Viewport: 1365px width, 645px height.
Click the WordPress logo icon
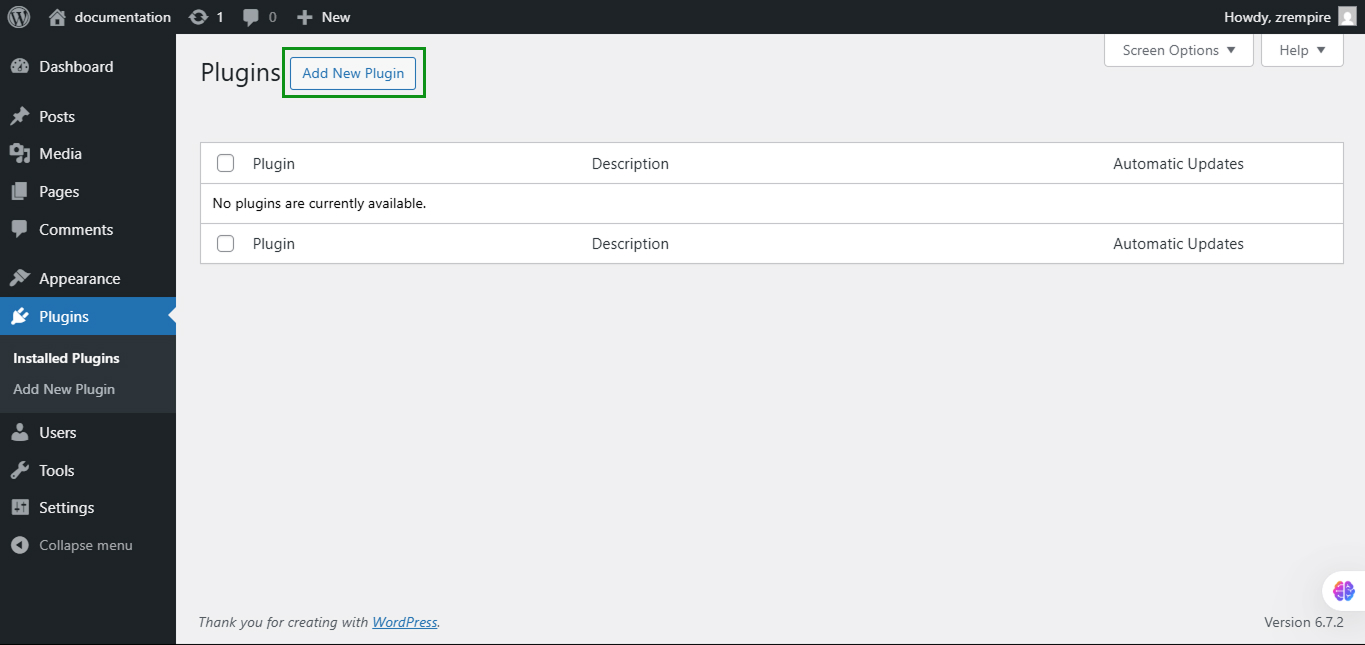18,17
